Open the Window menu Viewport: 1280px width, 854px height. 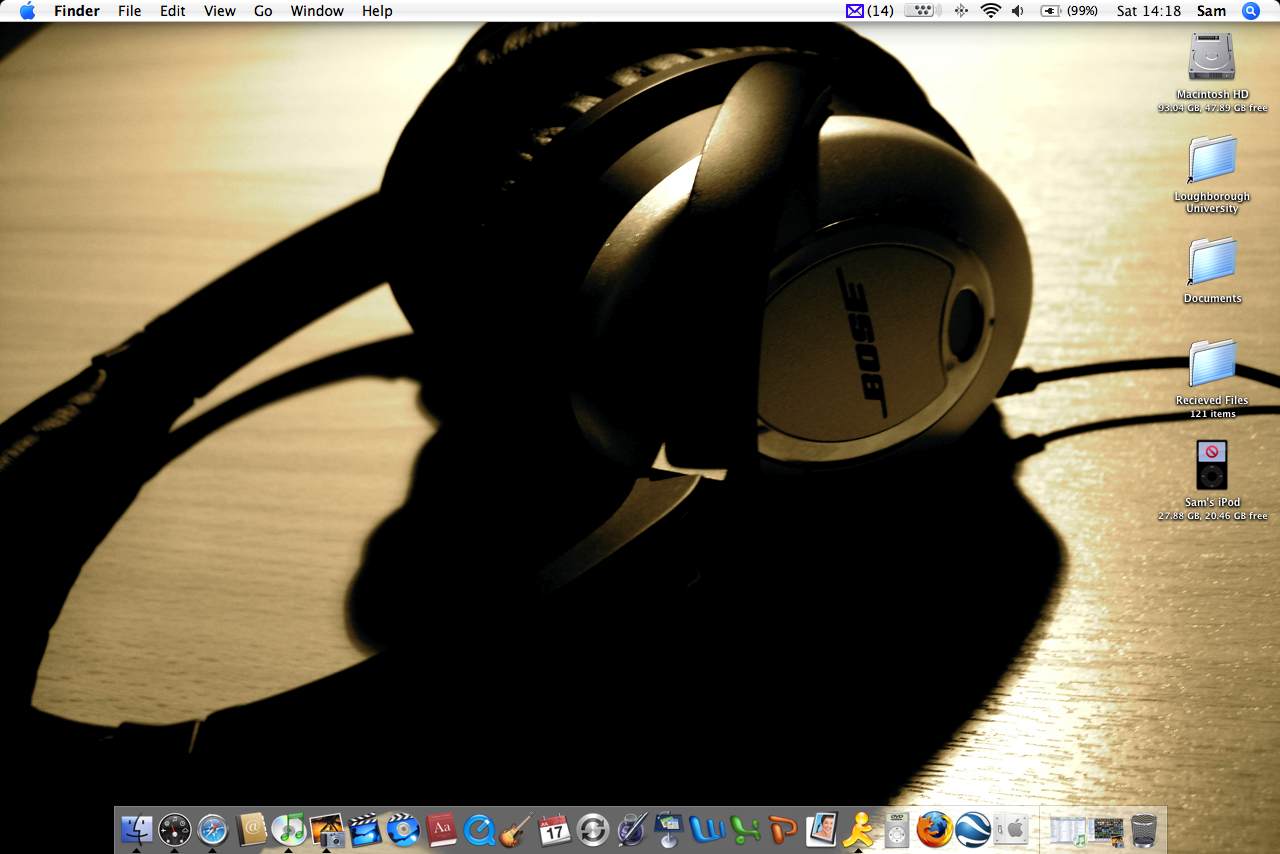[317, 11]
